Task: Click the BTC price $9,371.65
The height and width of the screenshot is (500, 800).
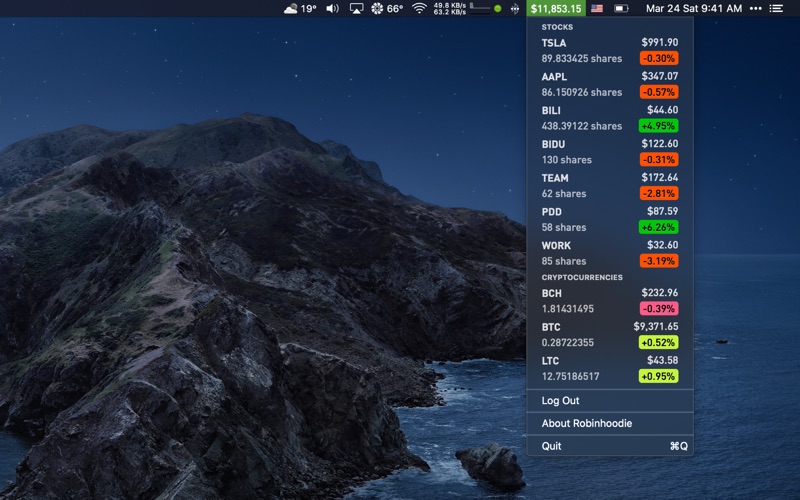Action: point(656,326)
